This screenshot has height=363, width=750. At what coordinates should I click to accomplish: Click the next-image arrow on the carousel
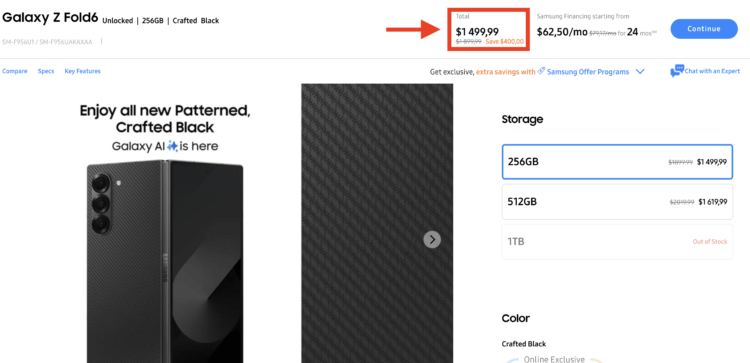432,240
